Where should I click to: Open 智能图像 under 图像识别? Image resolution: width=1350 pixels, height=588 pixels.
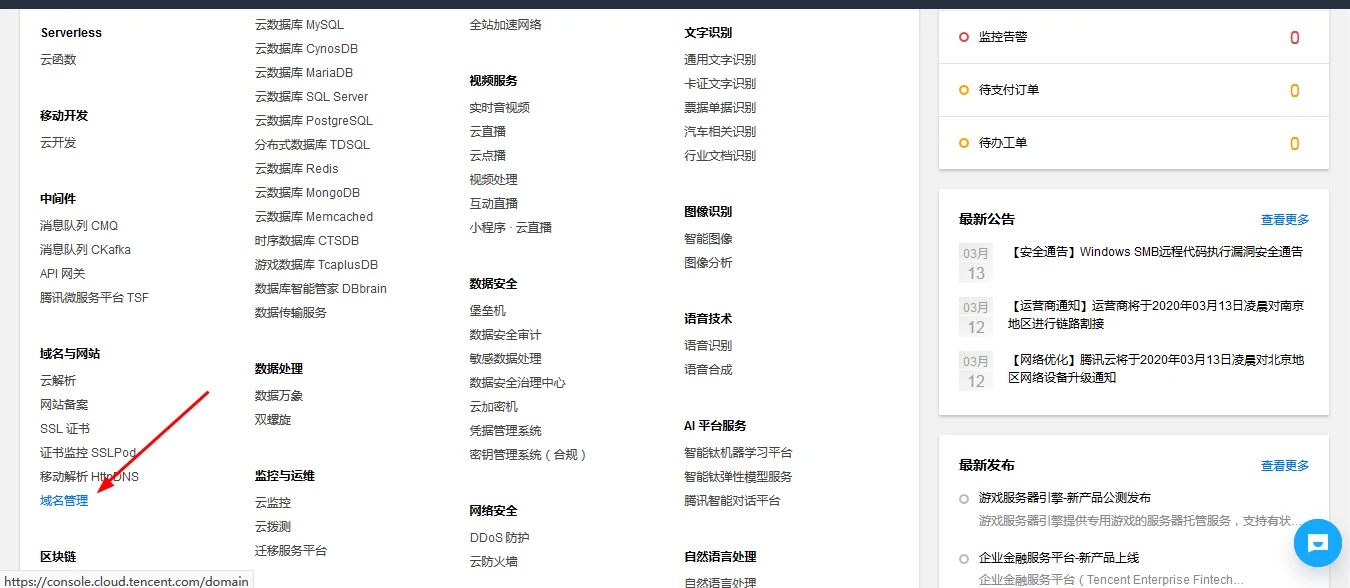click(x=708, y=239)
